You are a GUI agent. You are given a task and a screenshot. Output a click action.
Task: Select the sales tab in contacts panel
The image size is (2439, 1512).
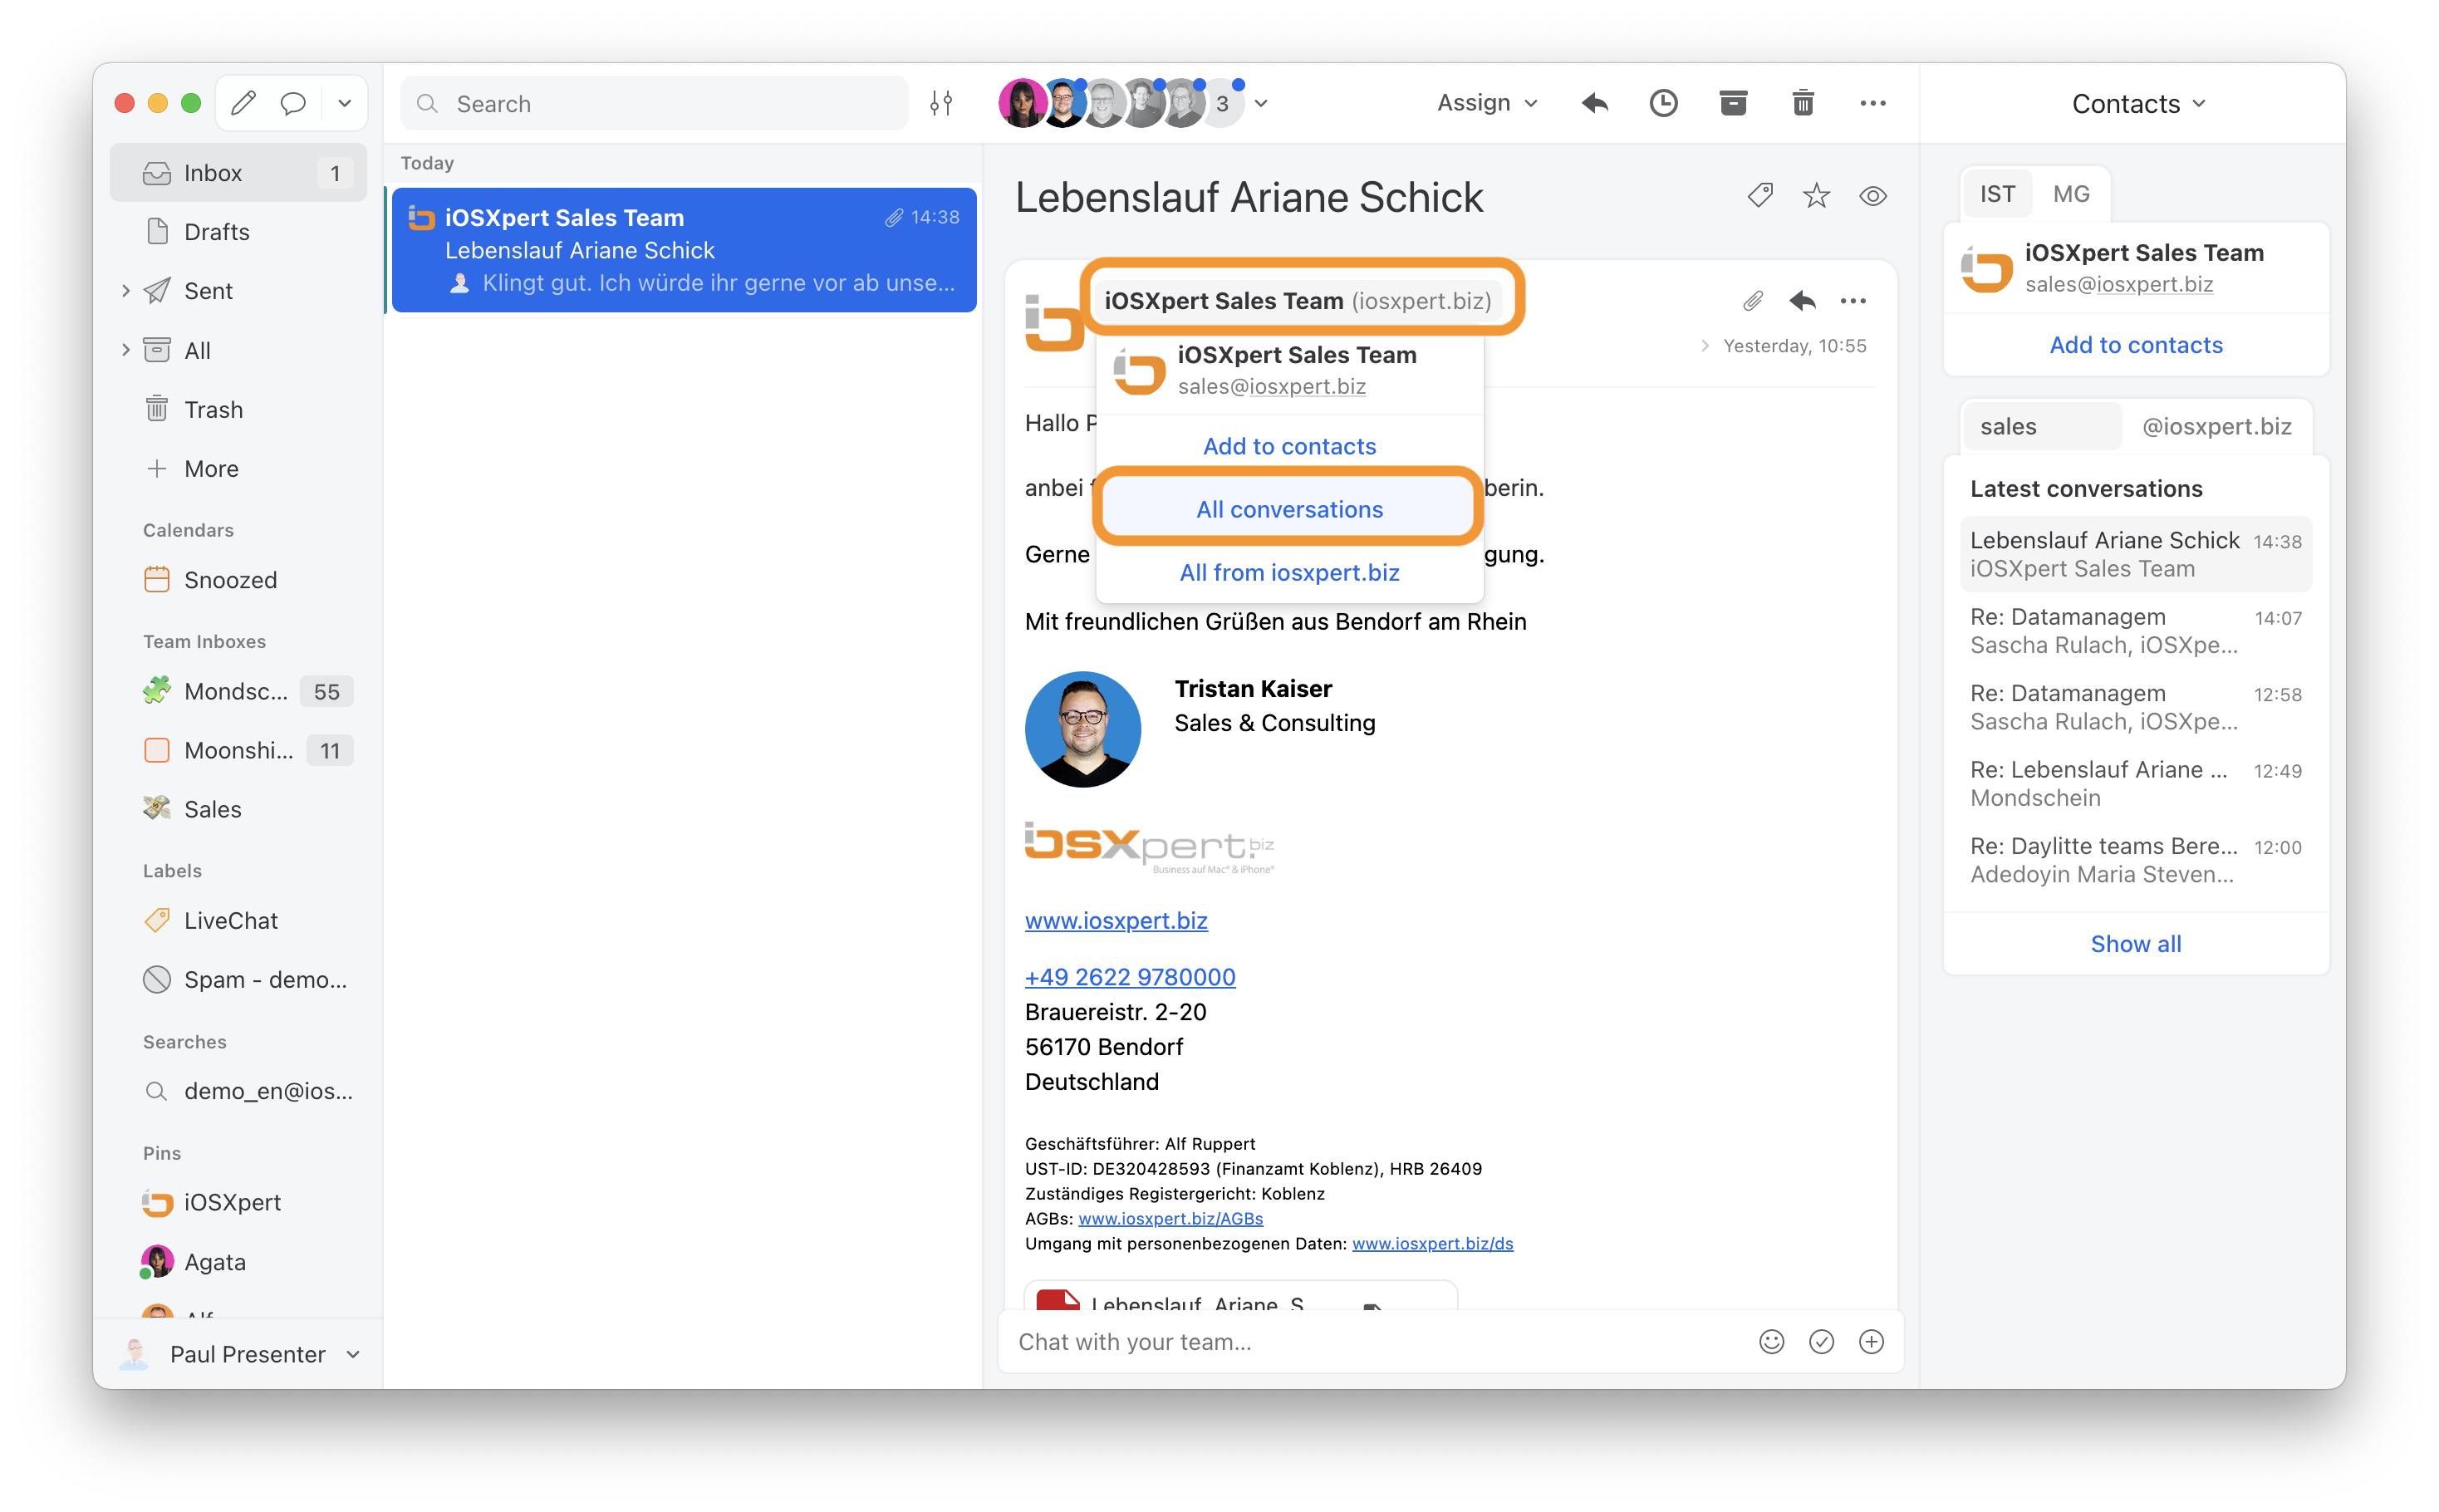tap(2040, 426)
